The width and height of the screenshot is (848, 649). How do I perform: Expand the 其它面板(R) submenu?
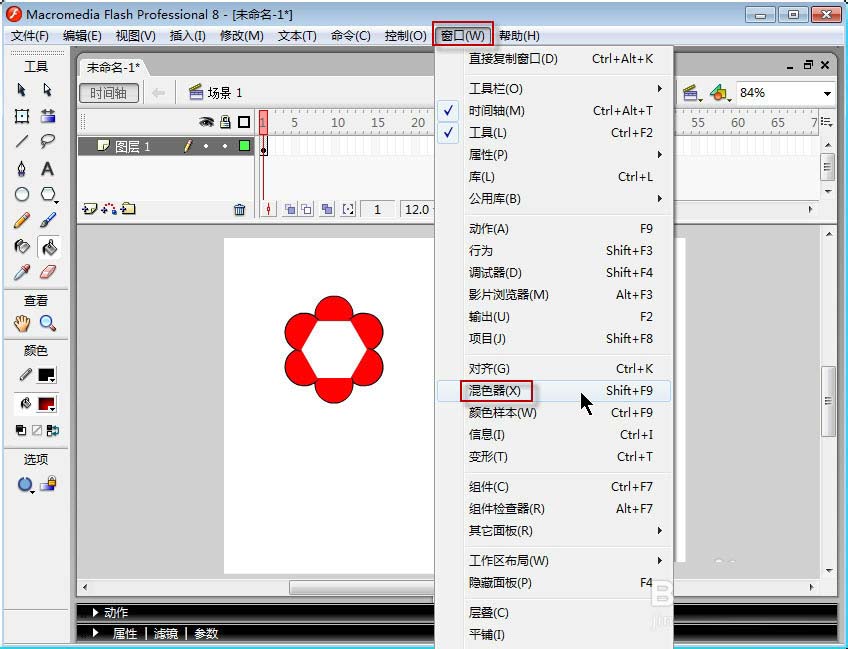[x=554, y=531]
